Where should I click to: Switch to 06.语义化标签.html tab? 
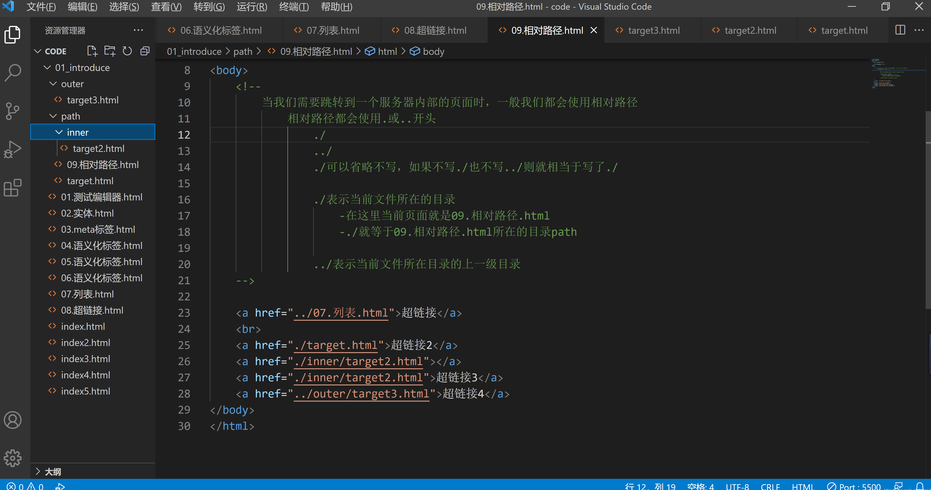coord(221,30)
